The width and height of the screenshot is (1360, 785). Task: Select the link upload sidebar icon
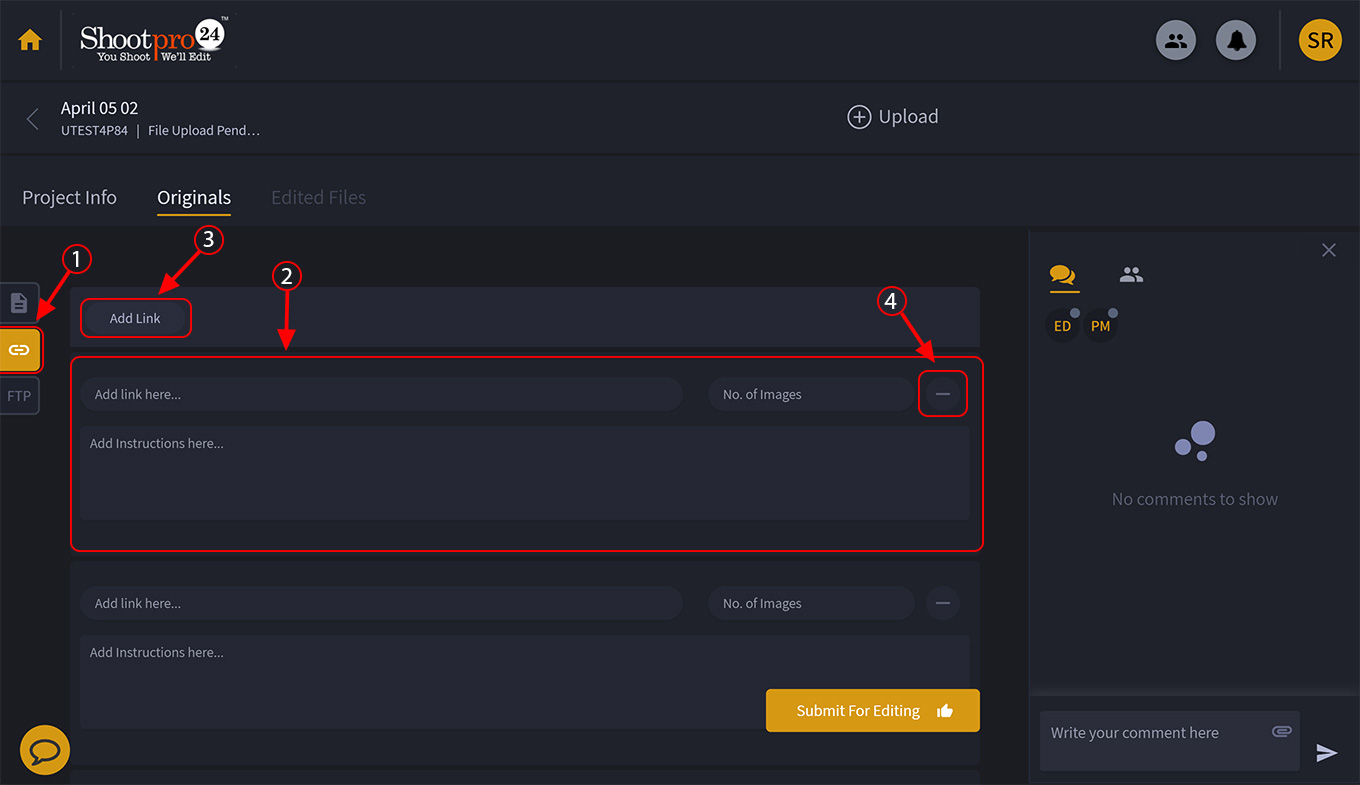click(19, 350)
